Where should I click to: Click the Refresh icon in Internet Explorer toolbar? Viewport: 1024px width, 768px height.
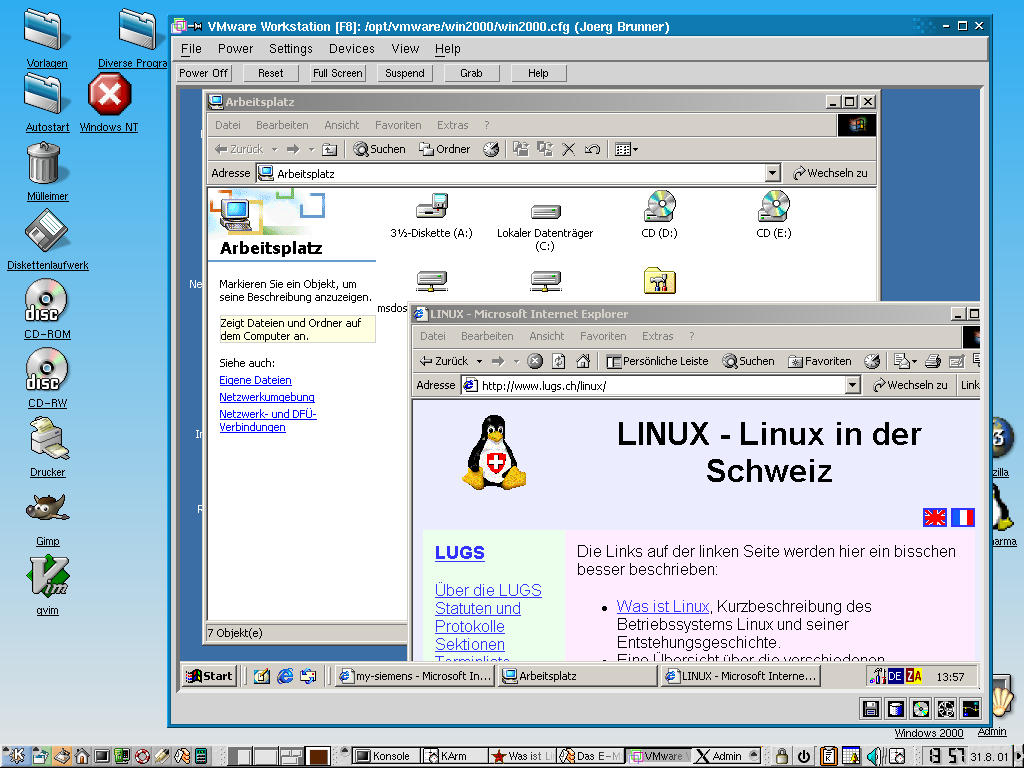pos(559,361)
